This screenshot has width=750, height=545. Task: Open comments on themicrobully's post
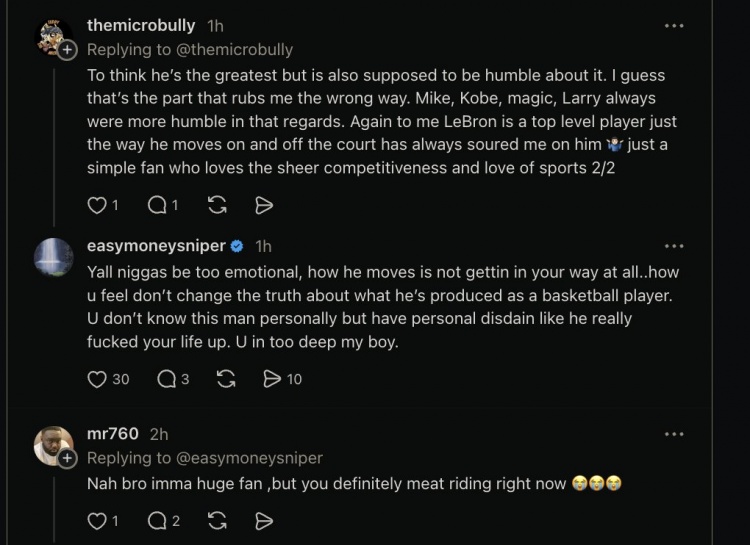coord(157,205)
